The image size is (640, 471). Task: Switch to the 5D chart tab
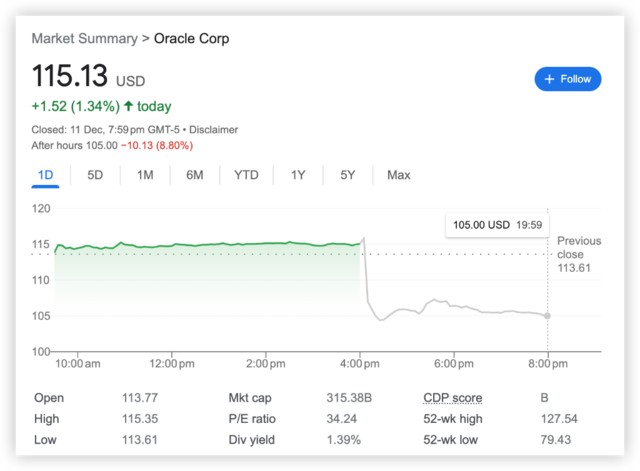point(95,175)
